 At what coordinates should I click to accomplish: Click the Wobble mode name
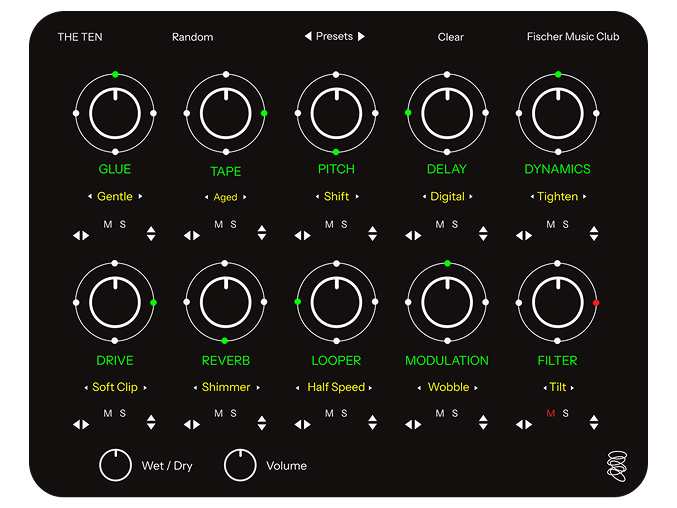449,387
